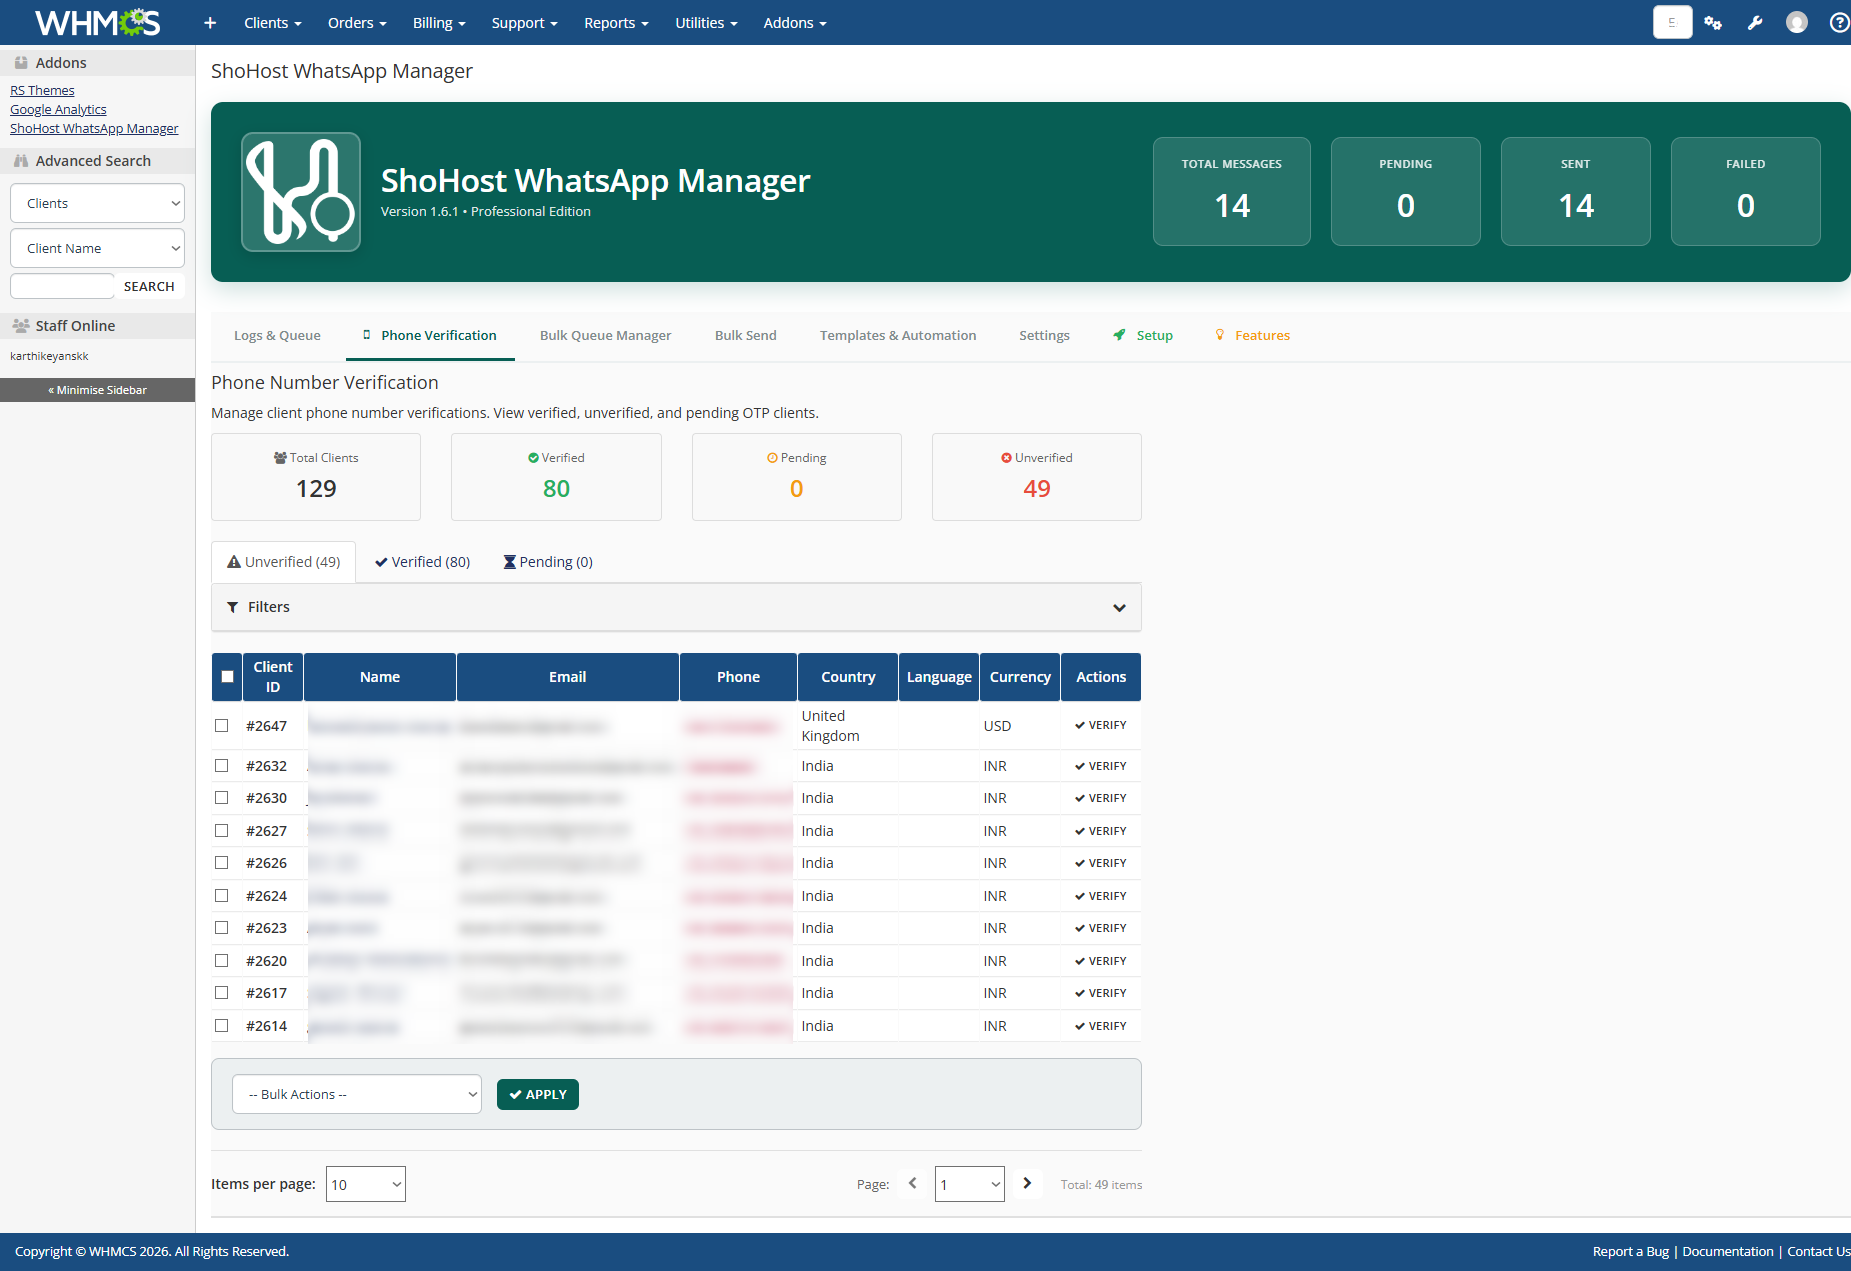Show the Pending (0) list tab
Image resolution: width=1851 pixels, height=1271 pixels.
tap(548, 562)
